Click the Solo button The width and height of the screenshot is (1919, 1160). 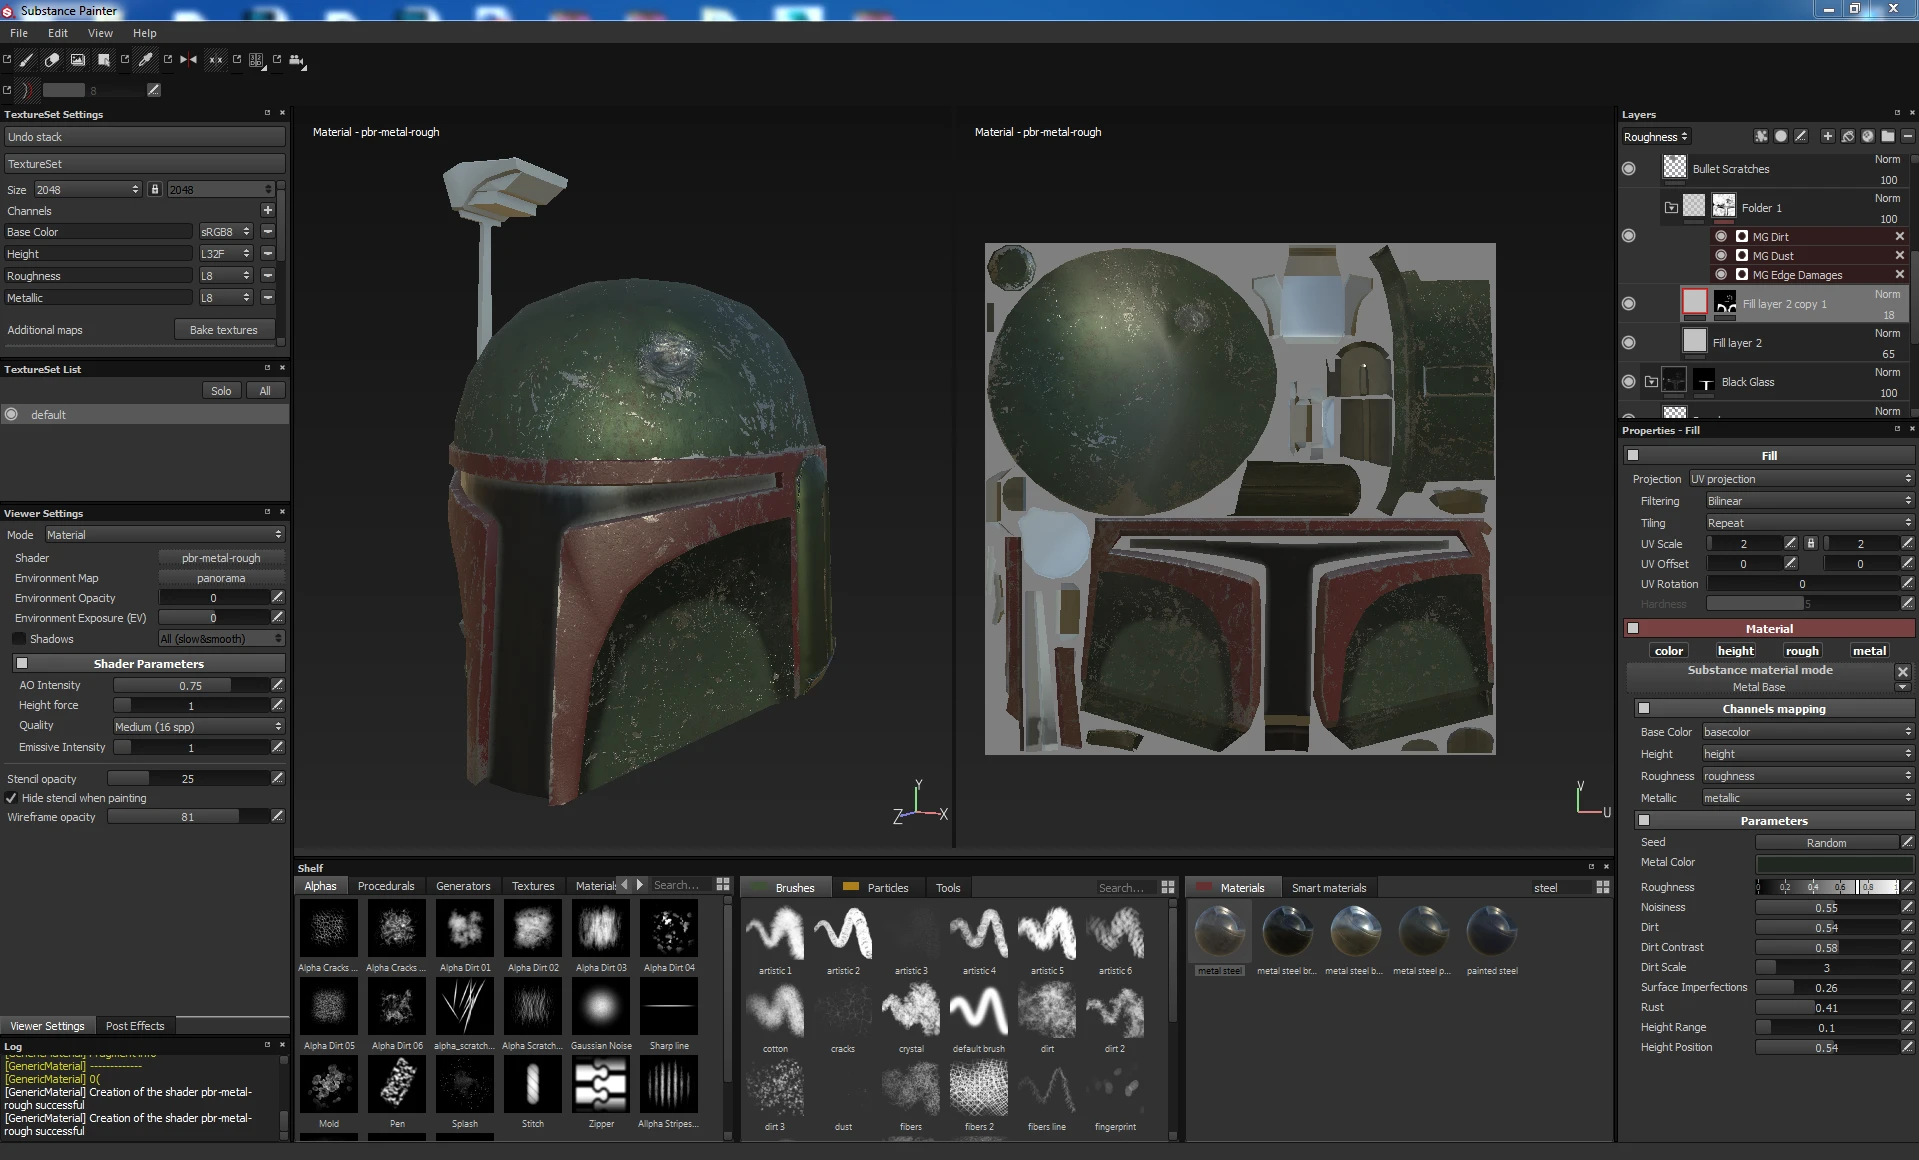point(221,391)
